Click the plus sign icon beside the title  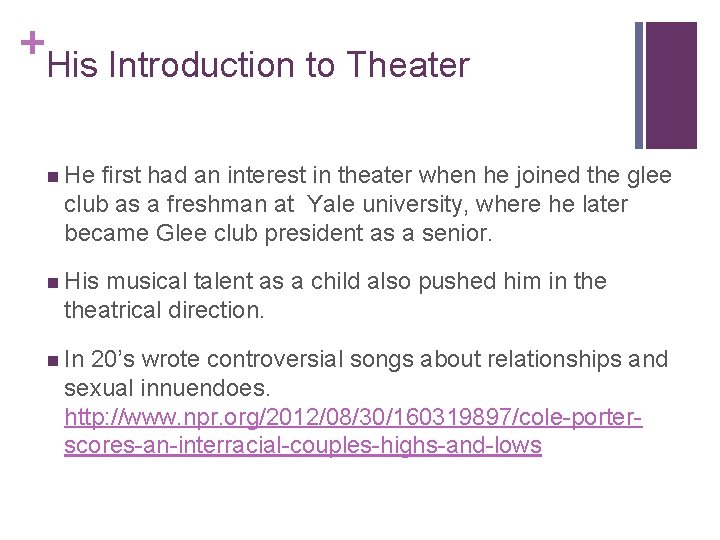click(32, 43)
